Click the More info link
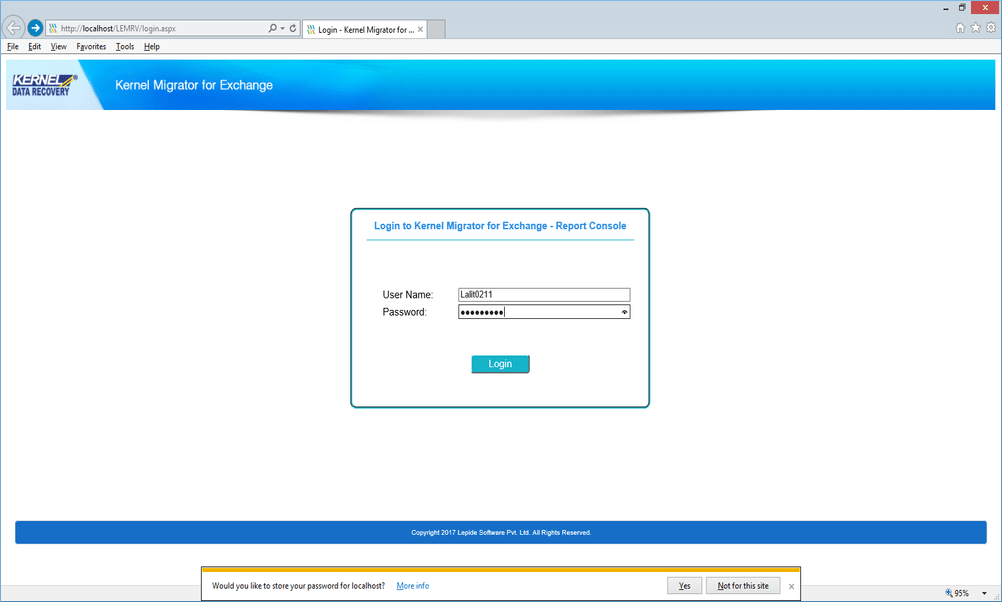The height and width of the screenshot is (602, 1002). click(x=413, y=586)
